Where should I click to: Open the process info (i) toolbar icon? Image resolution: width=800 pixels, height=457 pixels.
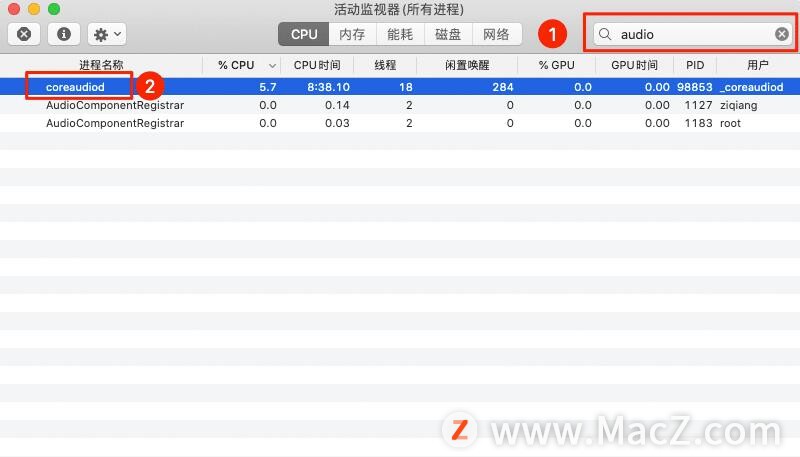click(x=64, y=34)
